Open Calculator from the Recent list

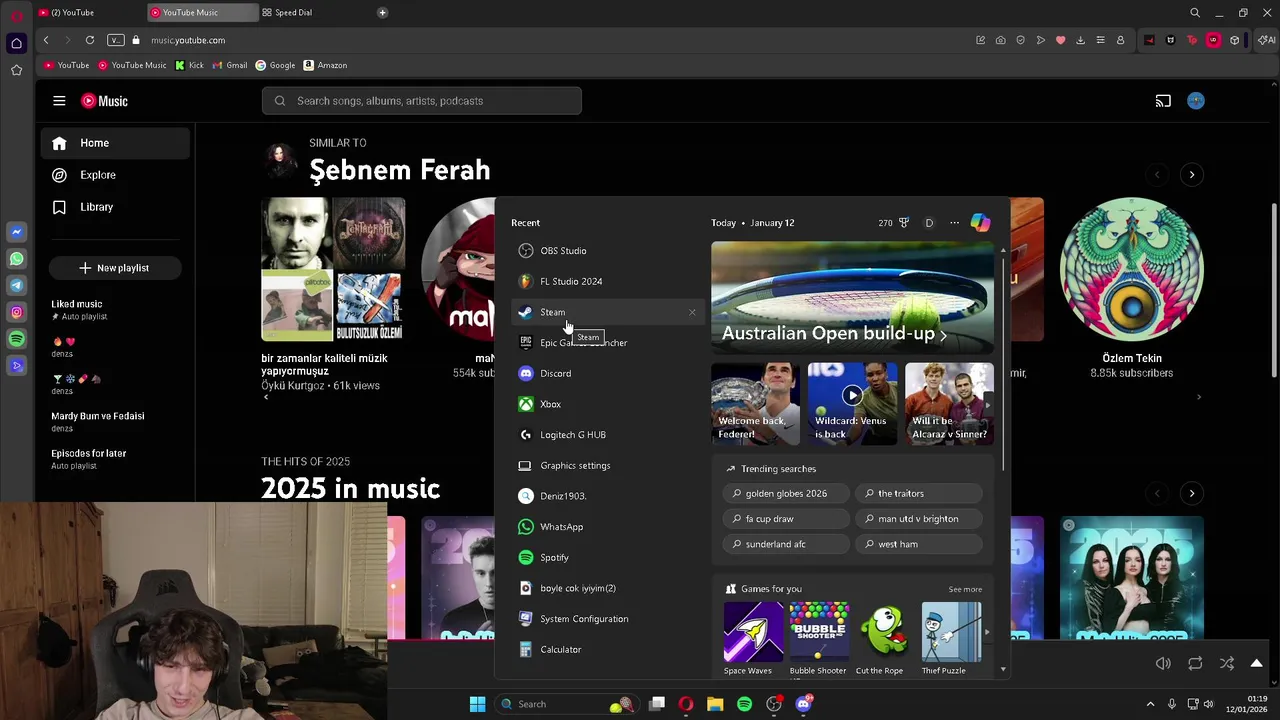pos(607,649)
